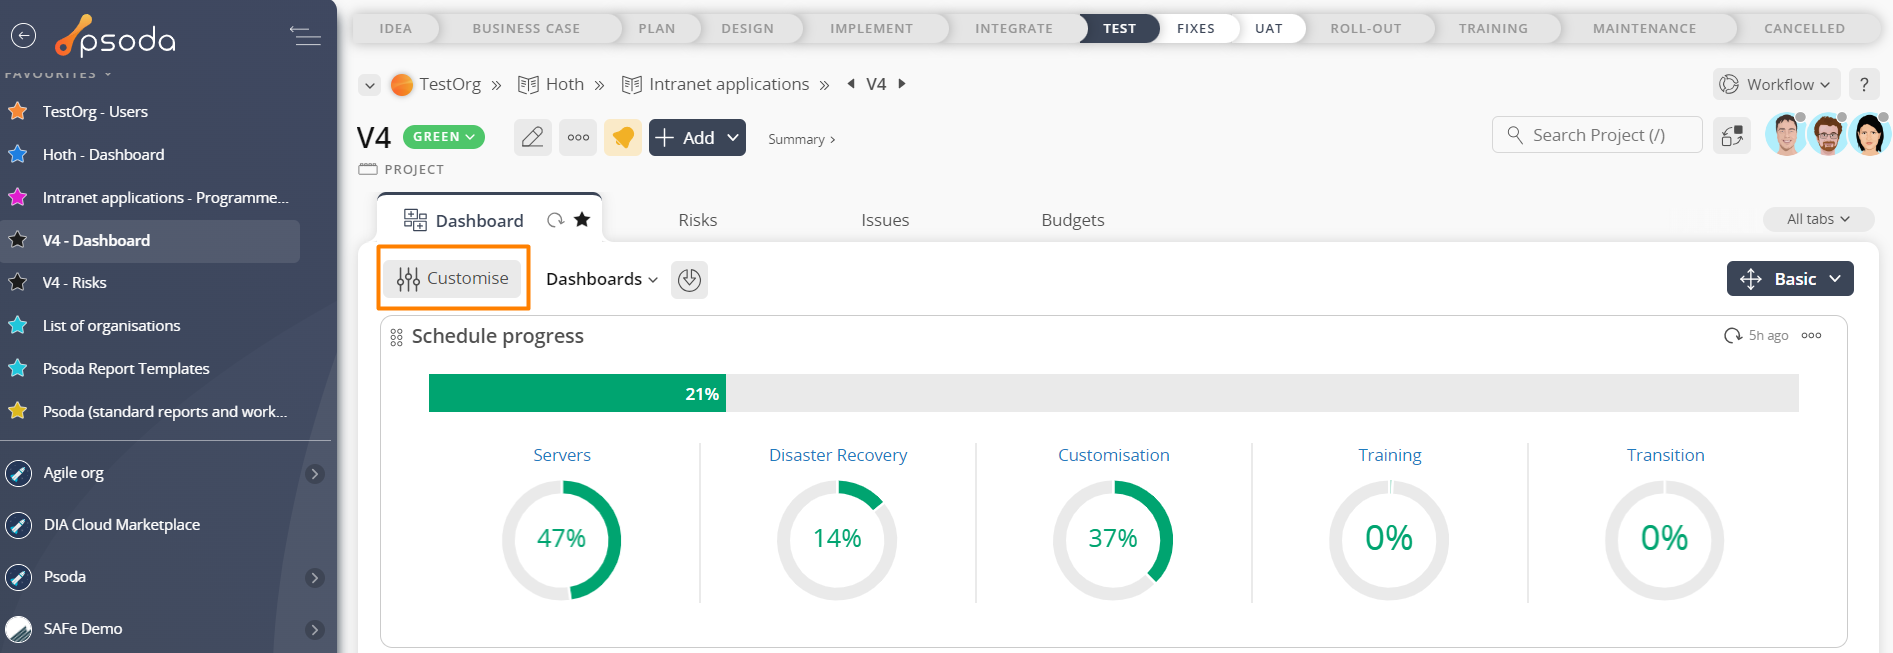Click star icon beside Hoth - Dashboard

[x=18, y=154]
